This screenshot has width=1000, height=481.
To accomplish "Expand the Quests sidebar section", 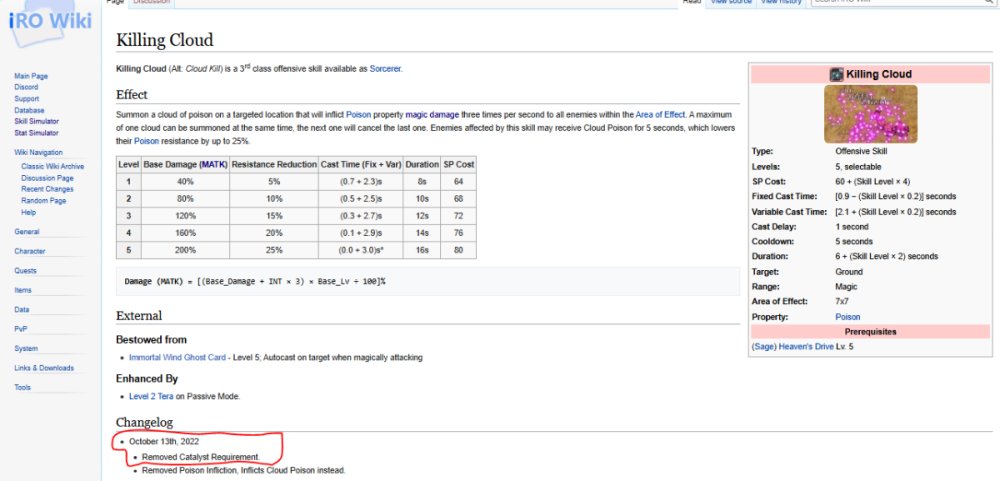I will [25, 270].
